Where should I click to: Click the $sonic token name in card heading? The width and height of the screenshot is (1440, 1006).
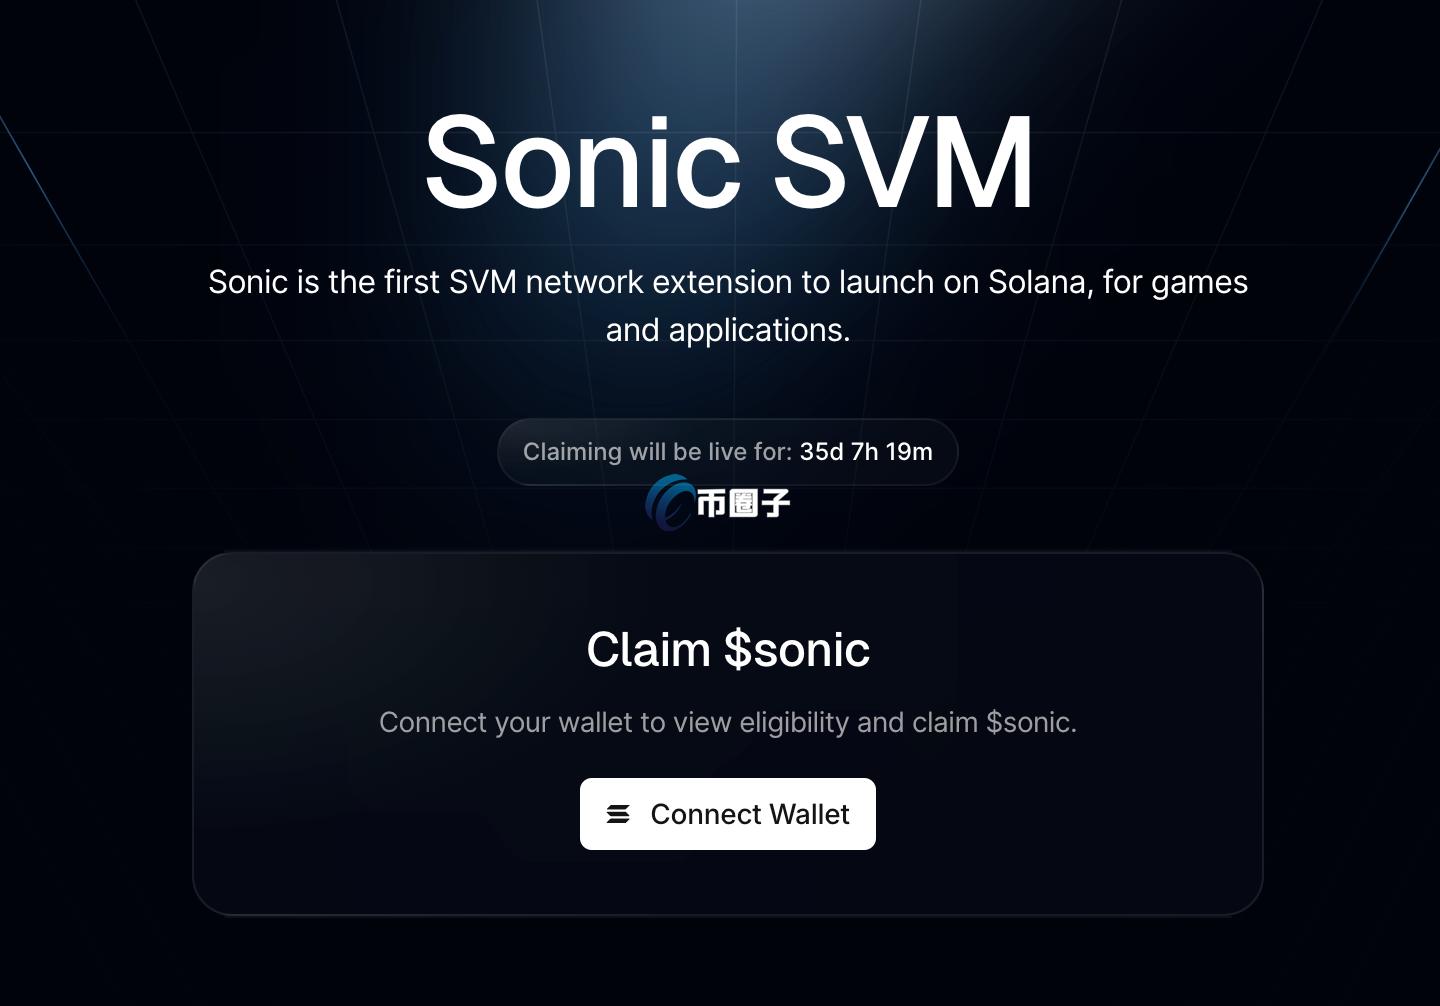797,650
